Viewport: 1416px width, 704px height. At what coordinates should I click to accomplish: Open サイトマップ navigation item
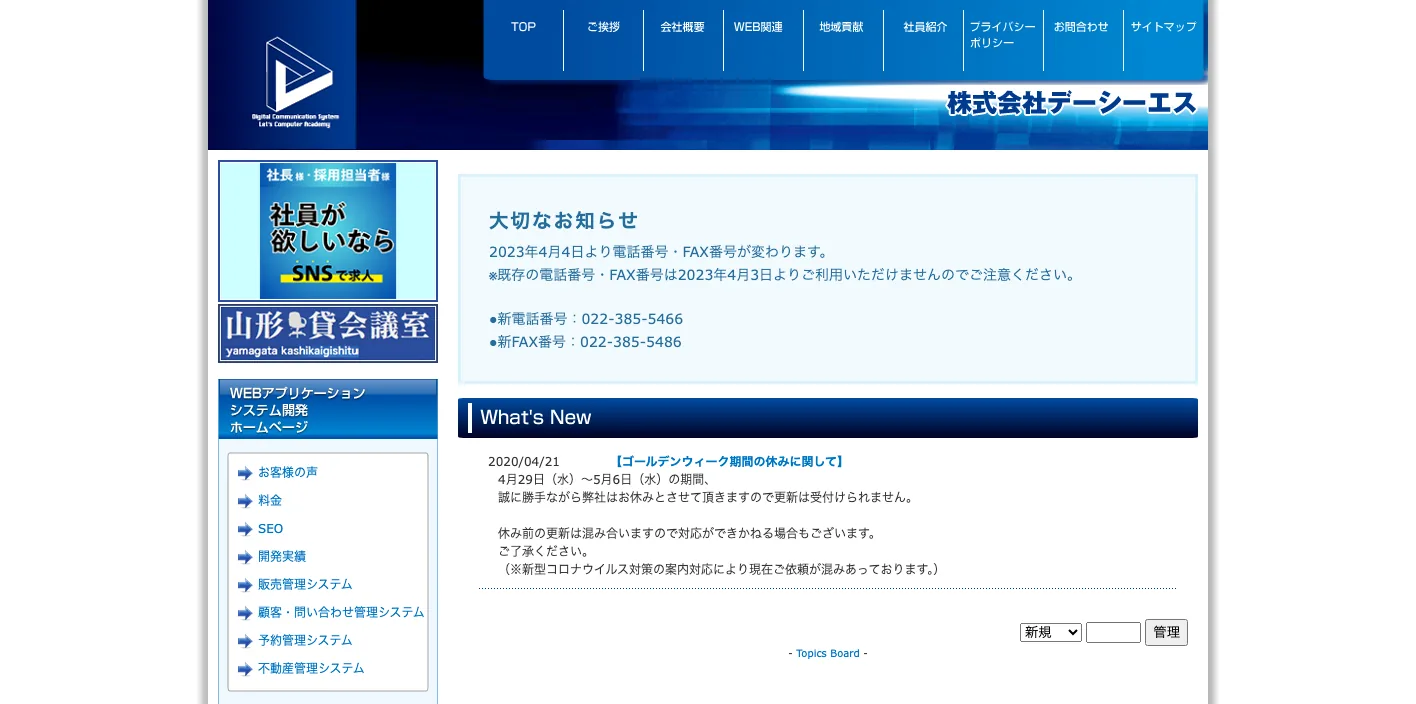click(1163, 27)
